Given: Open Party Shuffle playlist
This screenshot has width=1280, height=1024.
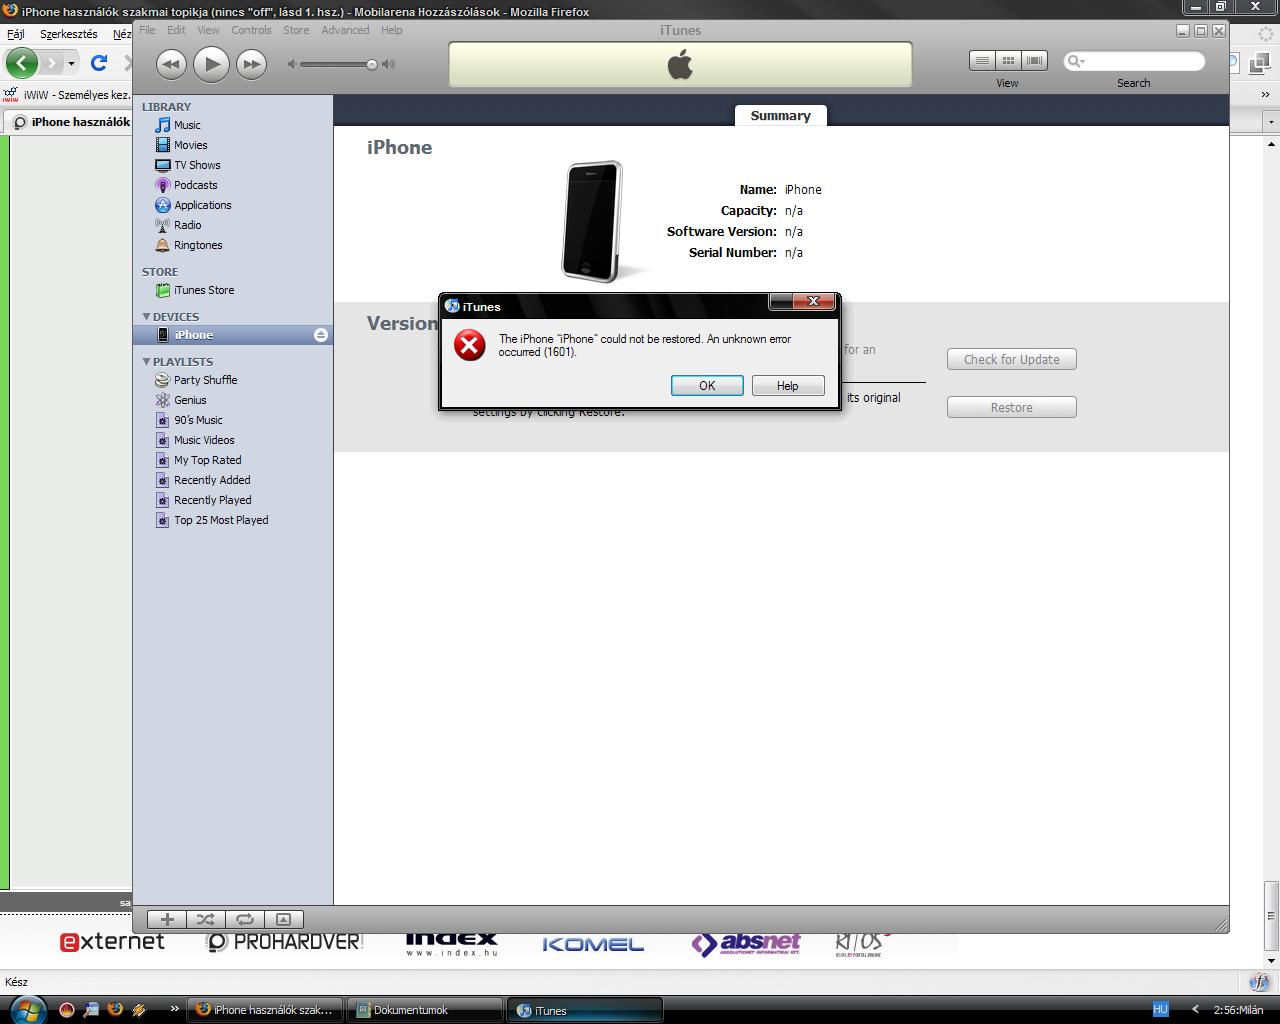Looking at the screenshot, I should [205, 380].
